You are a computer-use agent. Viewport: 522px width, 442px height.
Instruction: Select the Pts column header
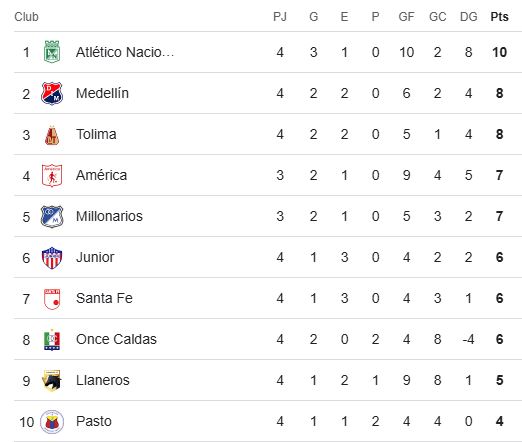(x=499, y=17)
